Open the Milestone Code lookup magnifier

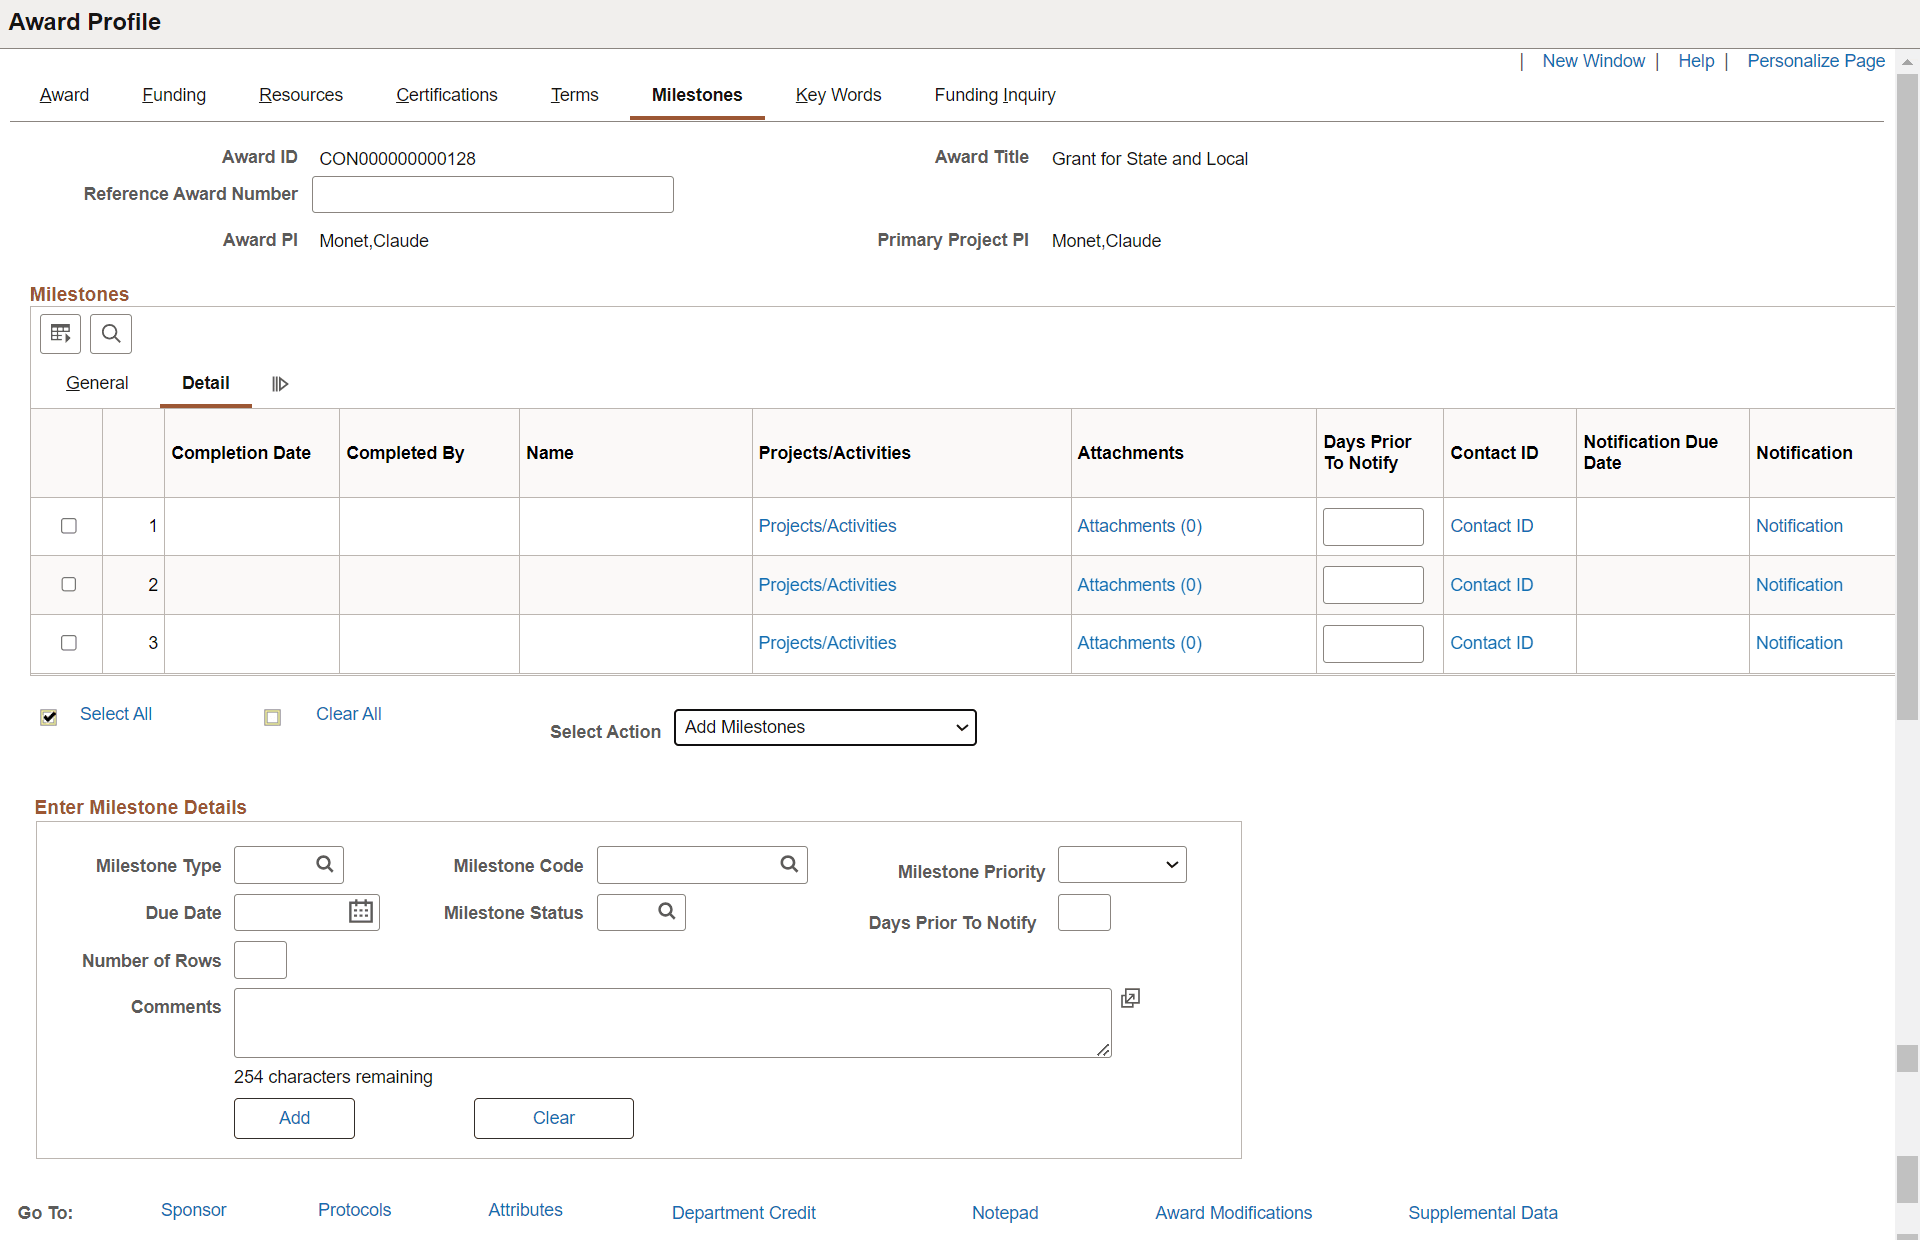coord(789,864)
